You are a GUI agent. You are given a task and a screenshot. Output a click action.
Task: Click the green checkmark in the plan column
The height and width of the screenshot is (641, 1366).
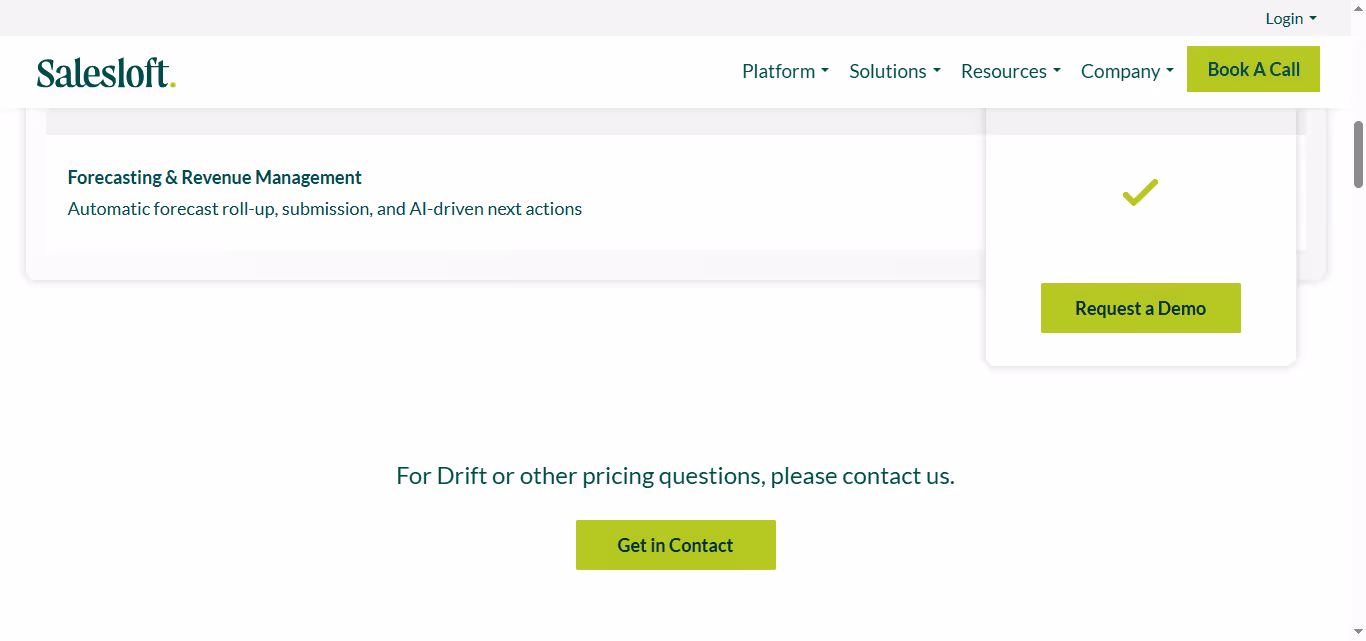coord(1140,192)
